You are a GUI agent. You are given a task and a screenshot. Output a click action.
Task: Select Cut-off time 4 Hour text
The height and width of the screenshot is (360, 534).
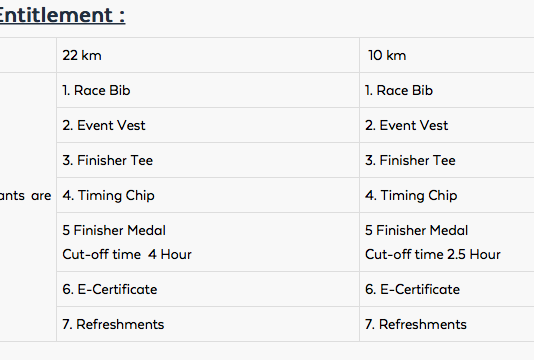click(x=127, y=254)
